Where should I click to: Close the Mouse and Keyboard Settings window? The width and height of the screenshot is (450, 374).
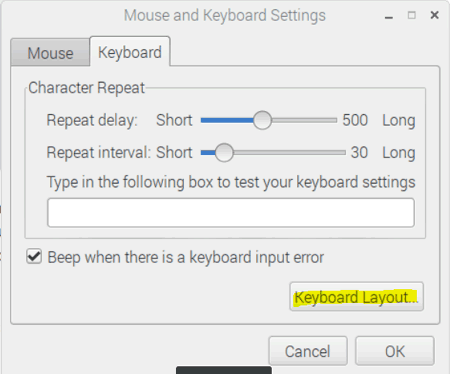pyautogui.click(x=434, y=15)
